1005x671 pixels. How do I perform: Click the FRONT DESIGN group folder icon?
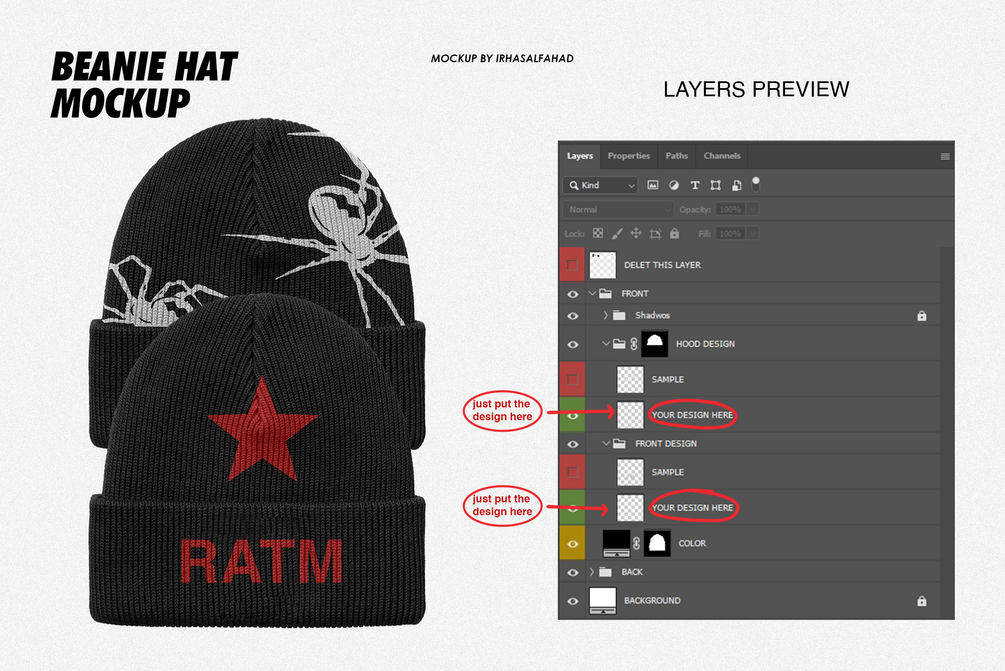point(619,443)
